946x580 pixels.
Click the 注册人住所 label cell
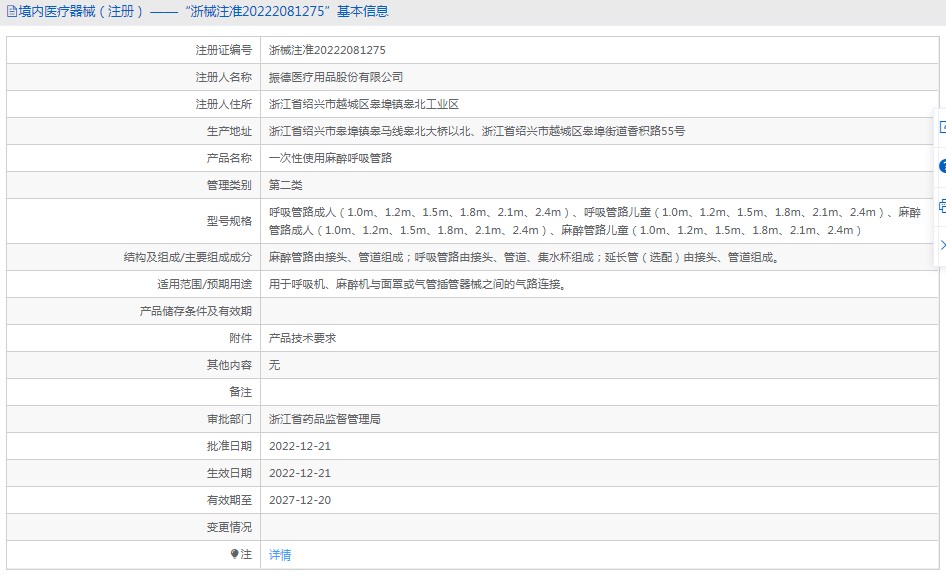point(133,104)
